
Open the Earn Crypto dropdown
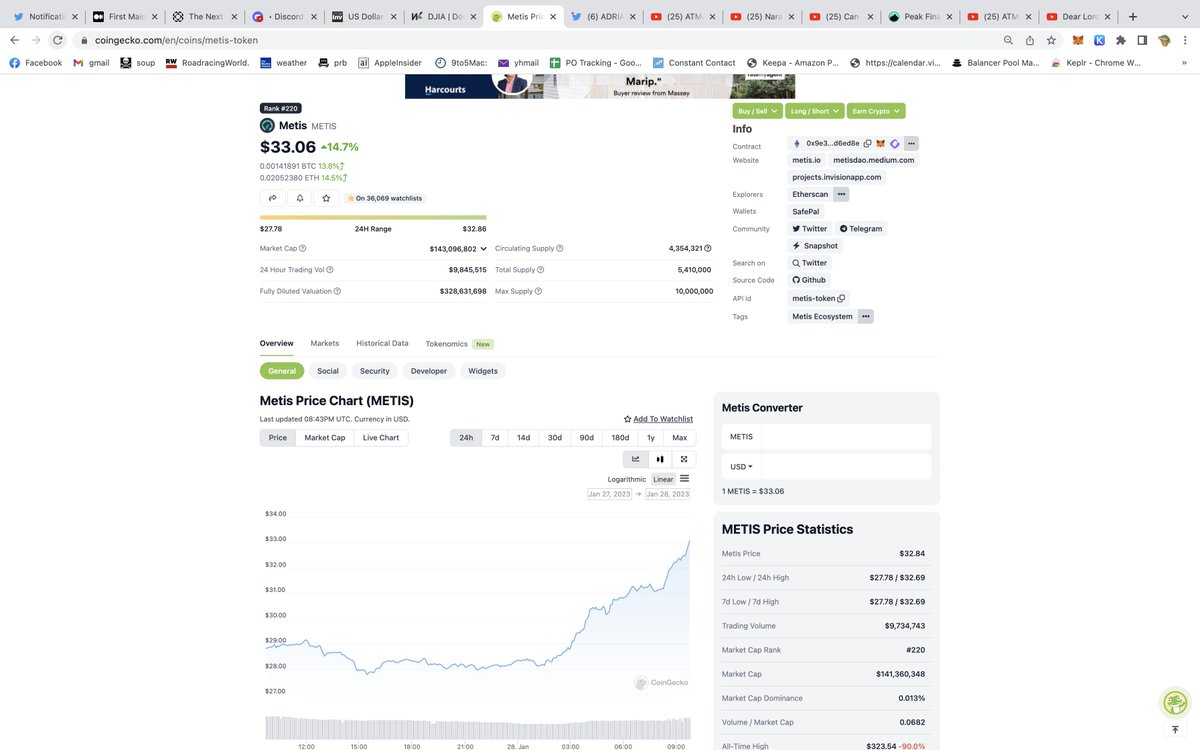tap(876, 111)
